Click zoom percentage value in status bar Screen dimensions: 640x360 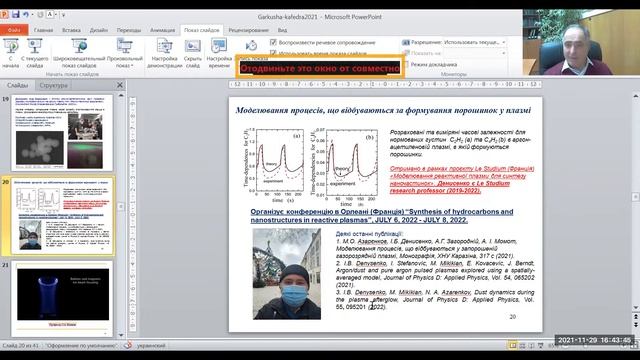(552, 346)
